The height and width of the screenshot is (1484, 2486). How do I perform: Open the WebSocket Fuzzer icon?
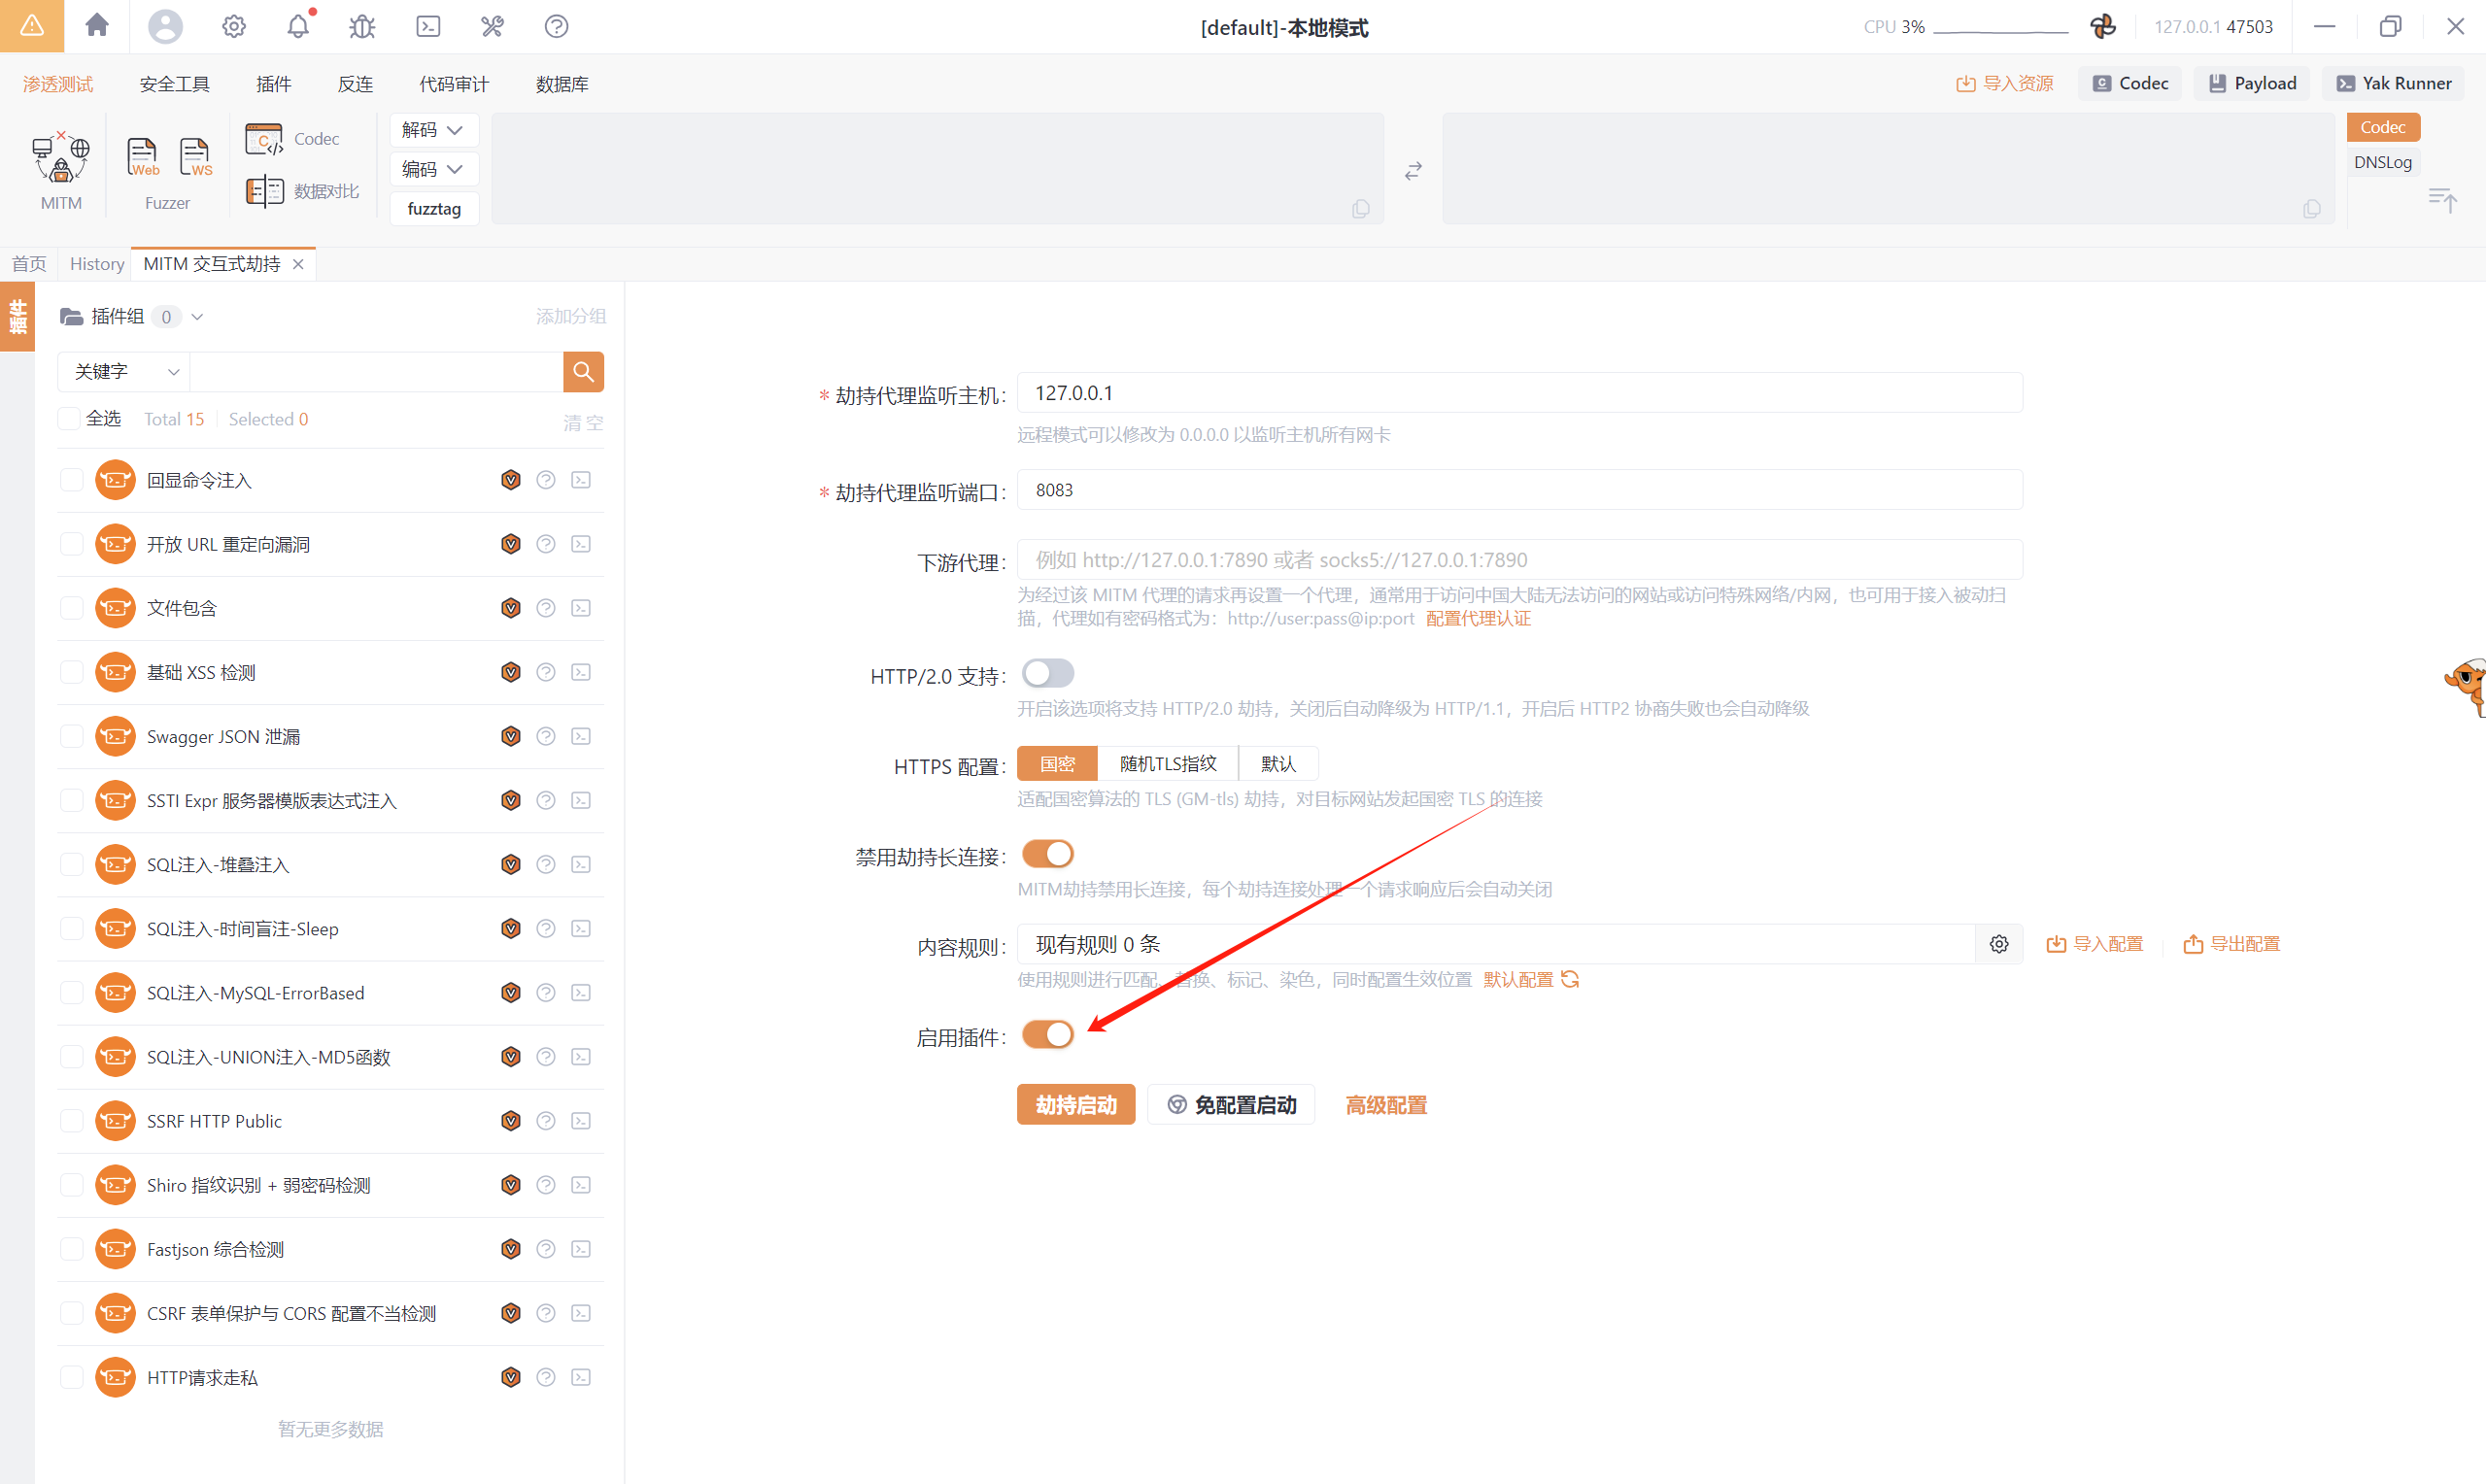click(195, 157)
